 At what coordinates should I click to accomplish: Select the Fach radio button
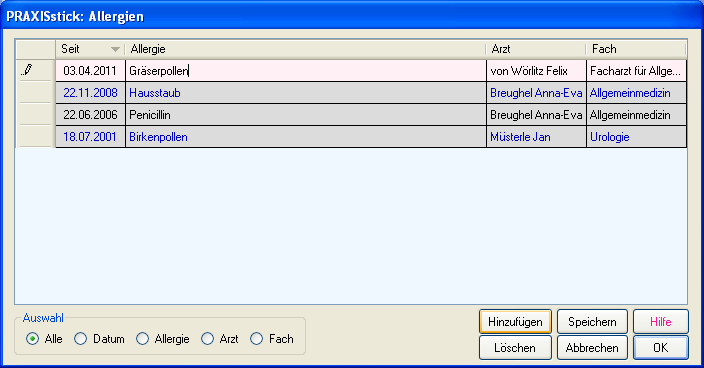[x=256, y=339]
